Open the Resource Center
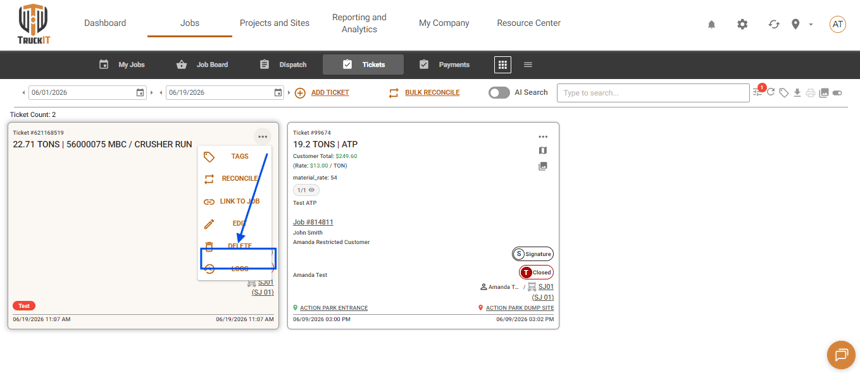Image resolution: width=860 pixels, height=373 pixels. [x=529, y=23]
